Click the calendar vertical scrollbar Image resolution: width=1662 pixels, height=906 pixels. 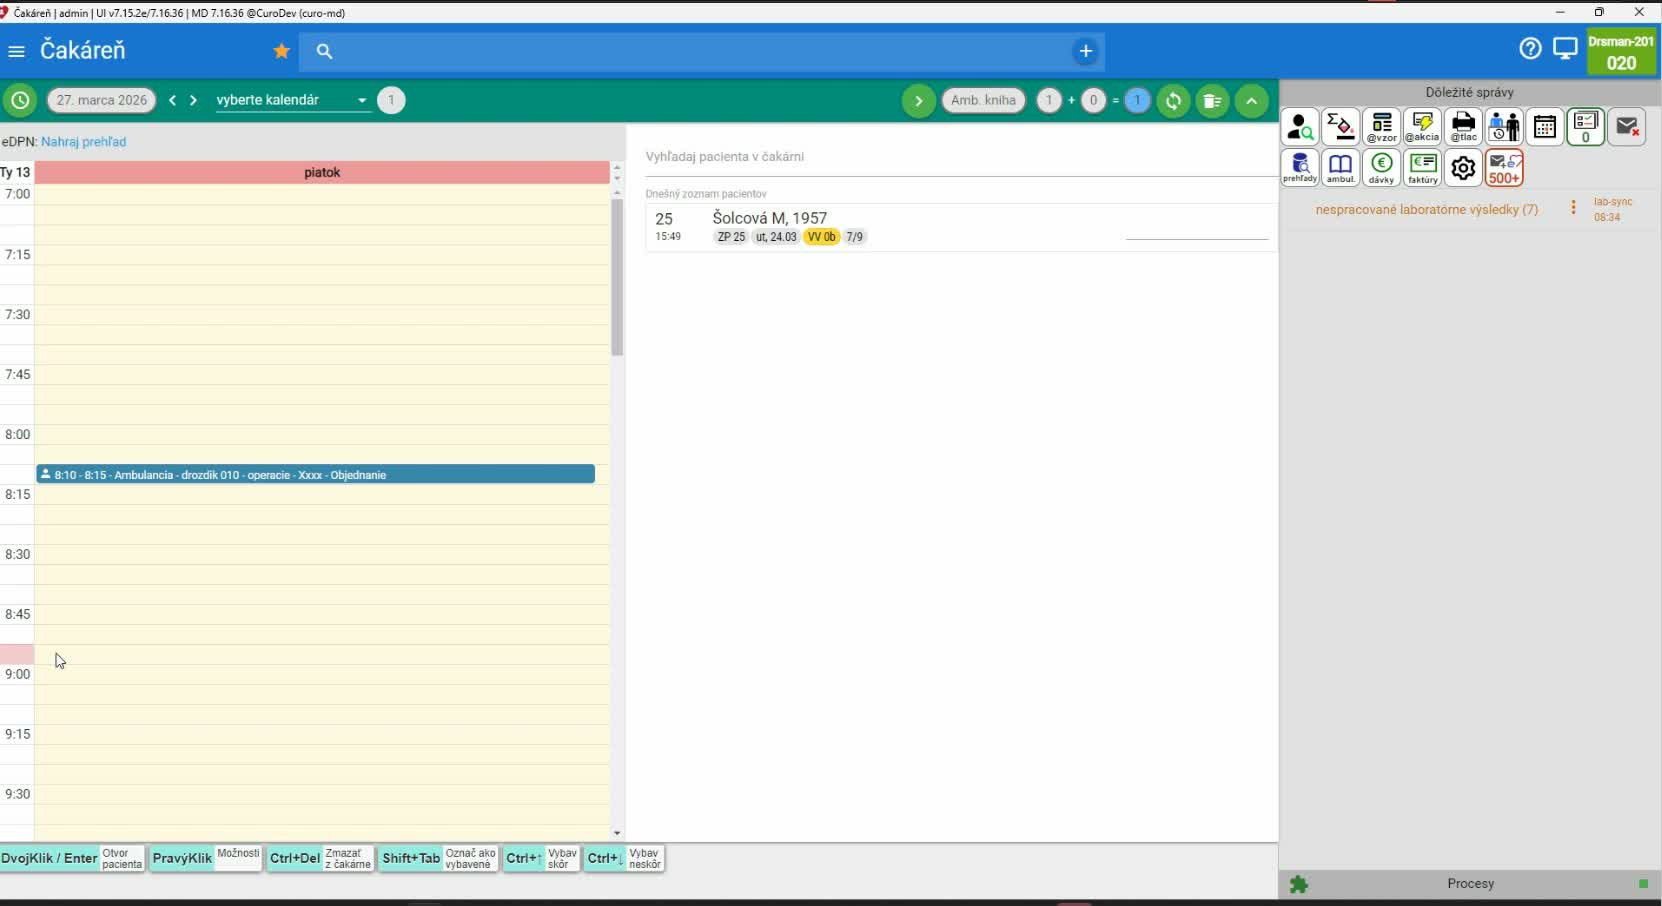pyautogui.click(x=617, y=280)
